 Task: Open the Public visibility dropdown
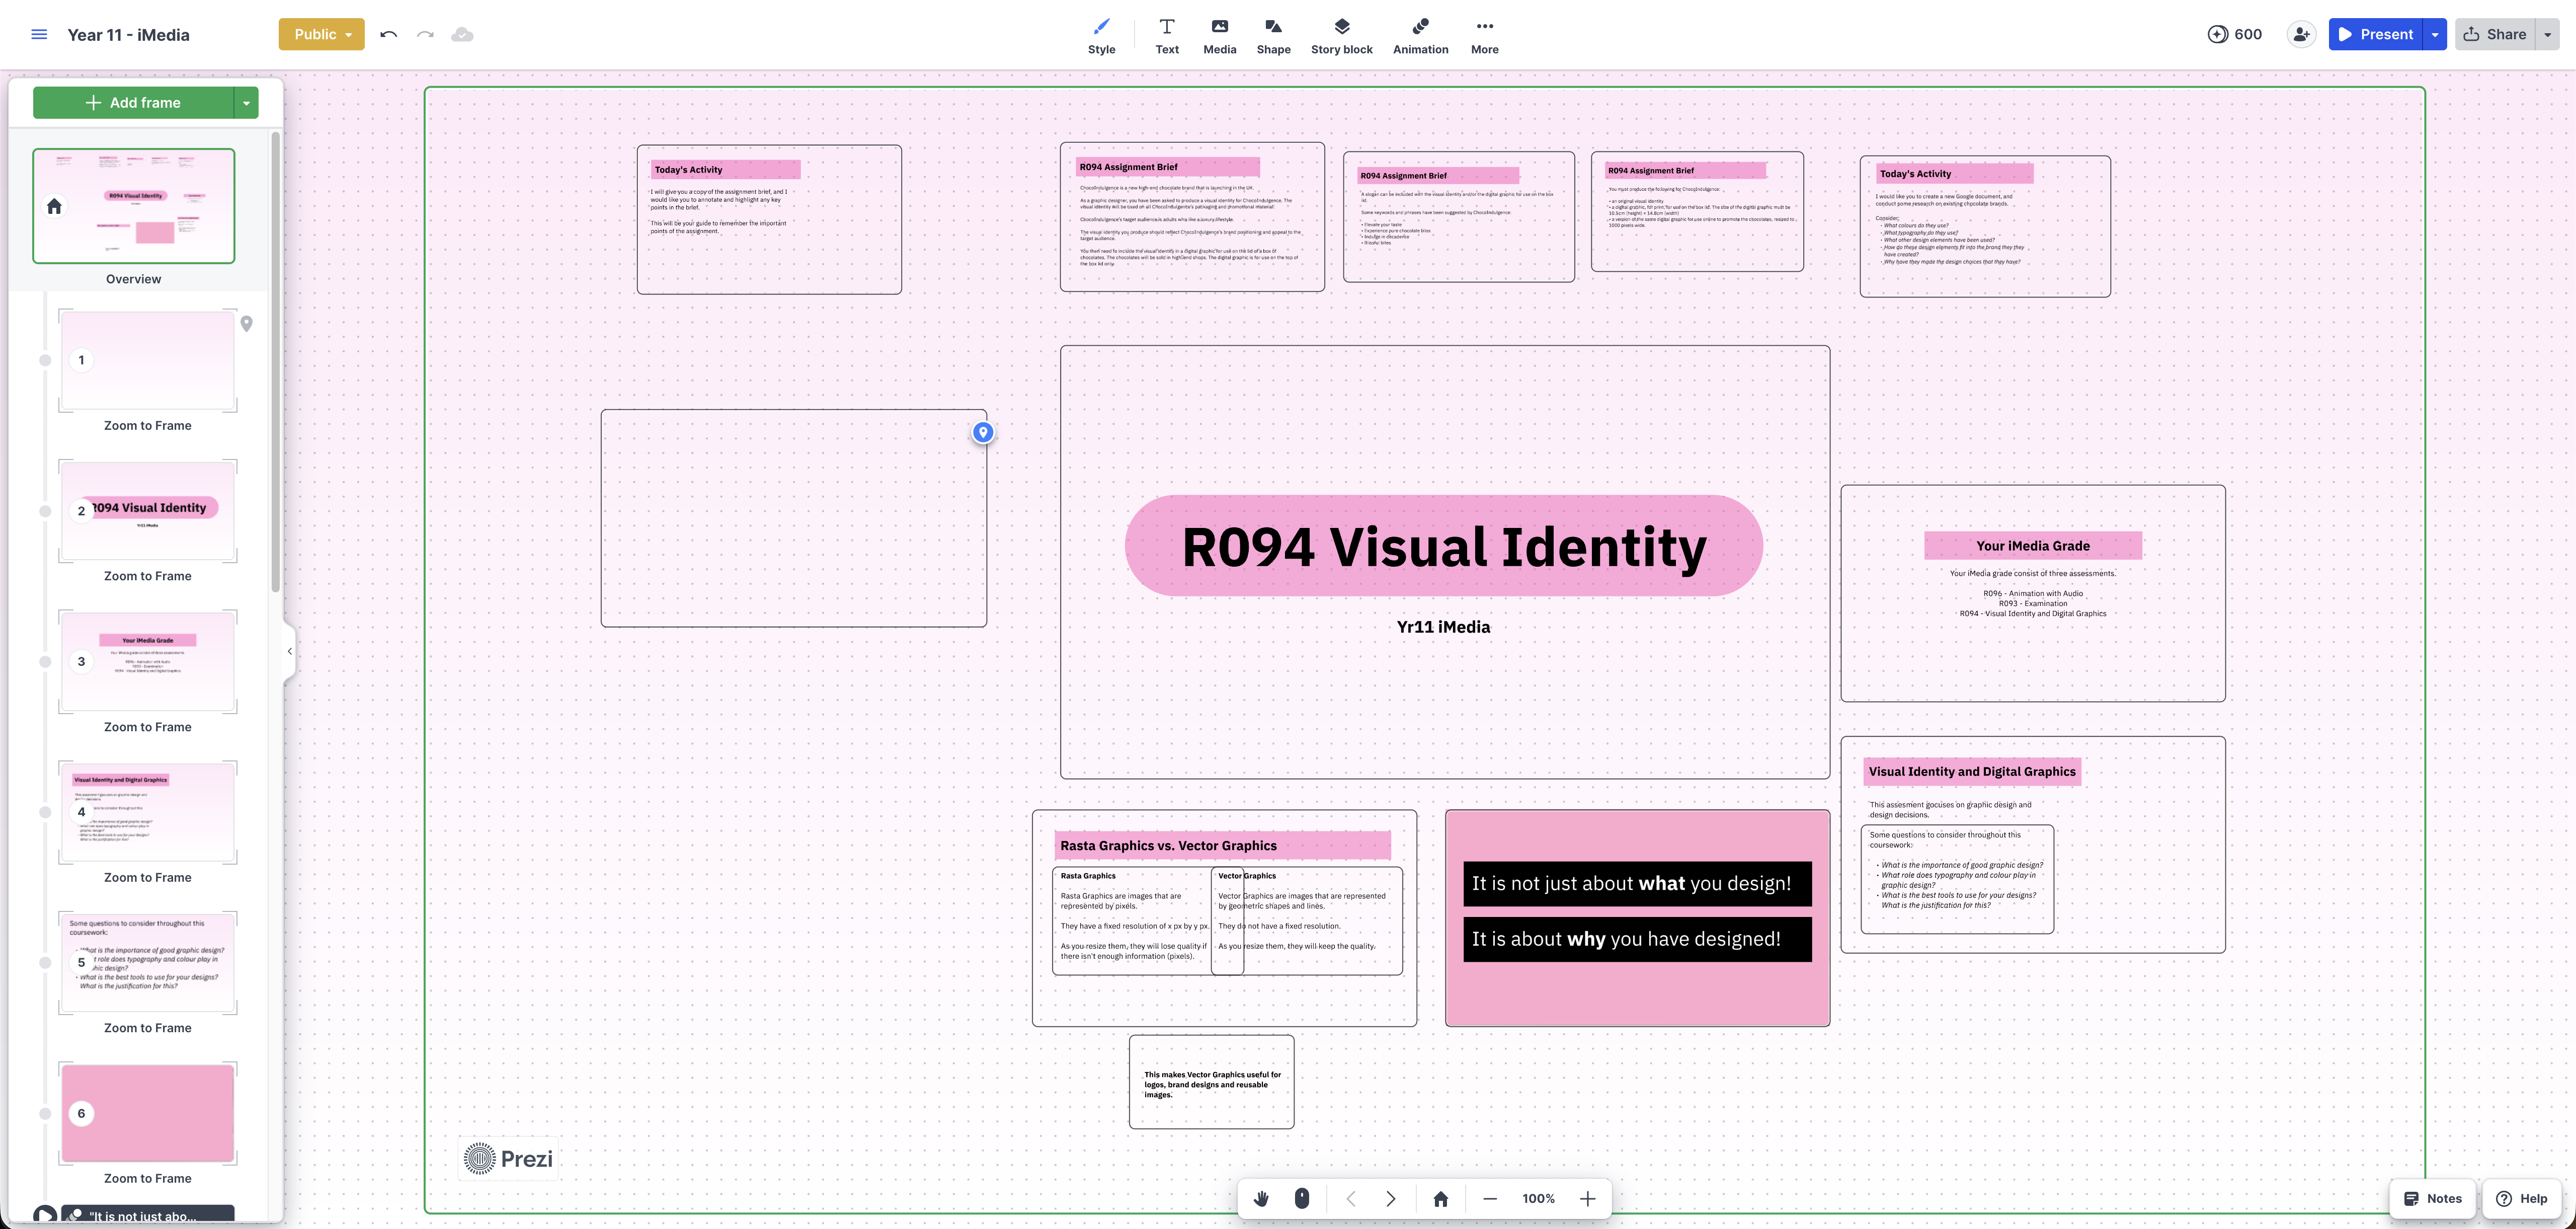pyautogui.click(x=321, y=34)
